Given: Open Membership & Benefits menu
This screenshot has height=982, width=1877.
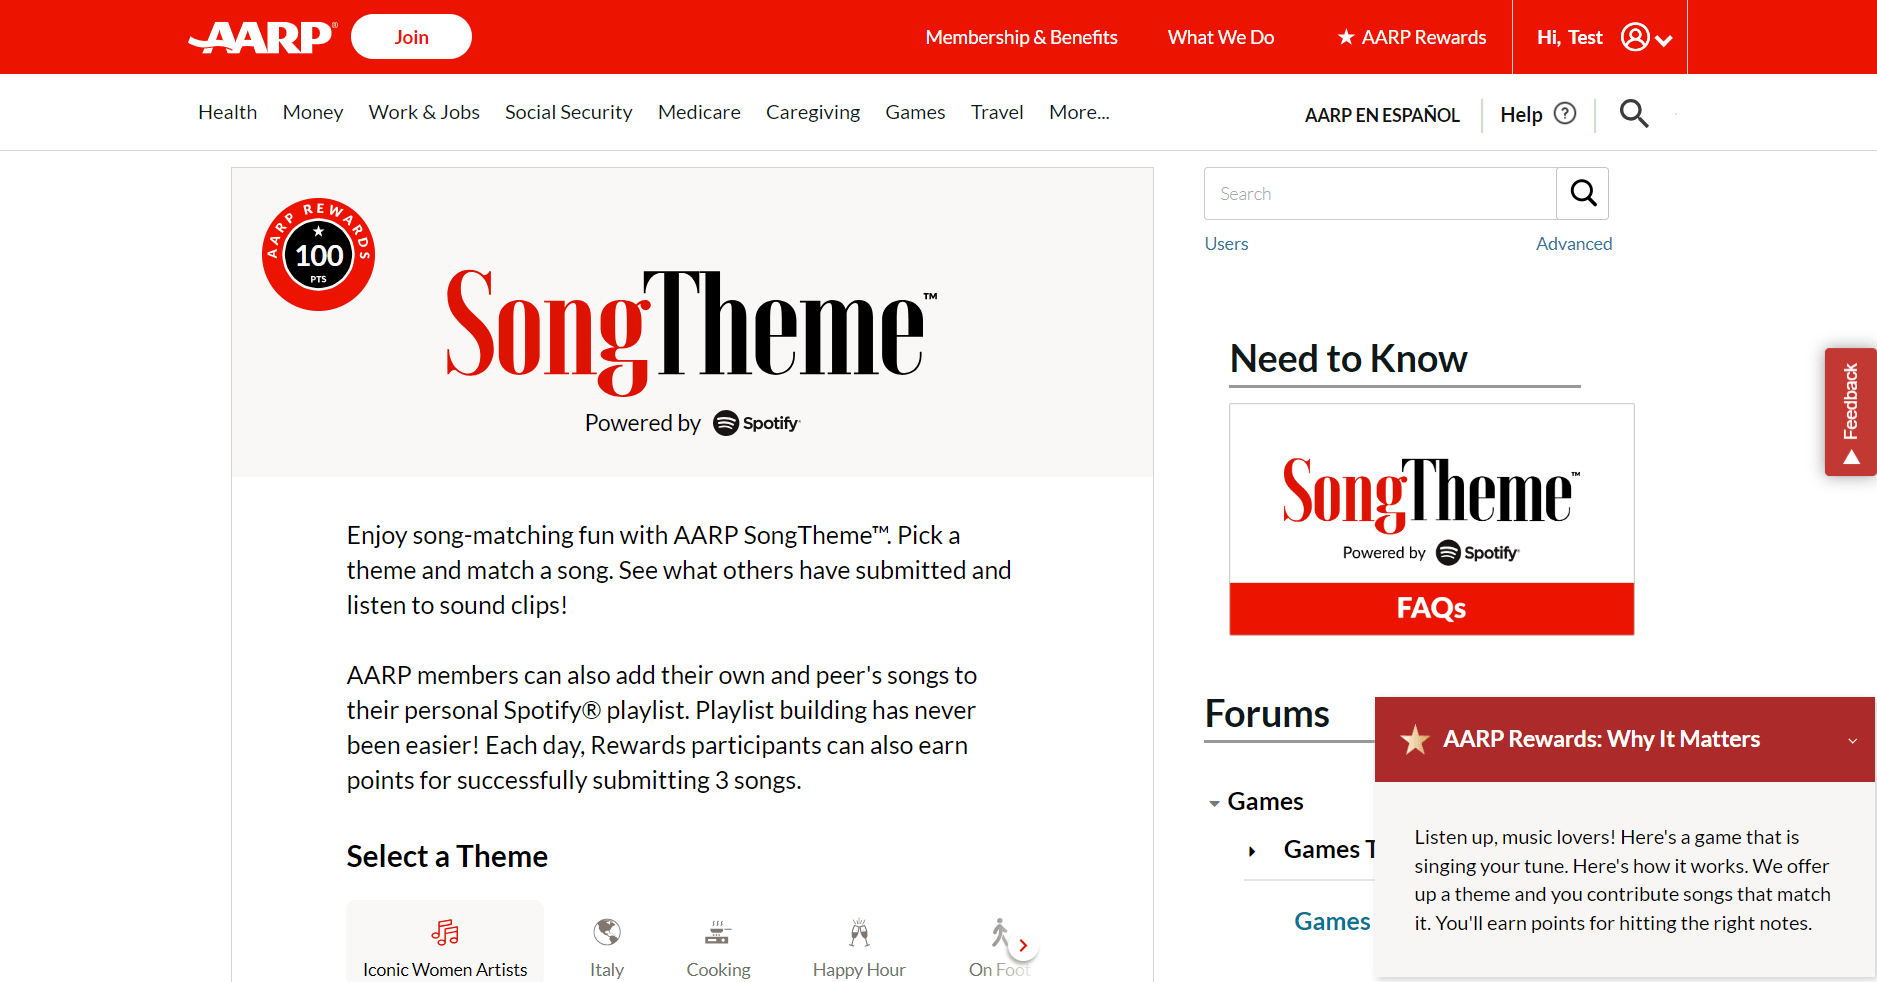Looking at the screenshot, I should 1021,37.
